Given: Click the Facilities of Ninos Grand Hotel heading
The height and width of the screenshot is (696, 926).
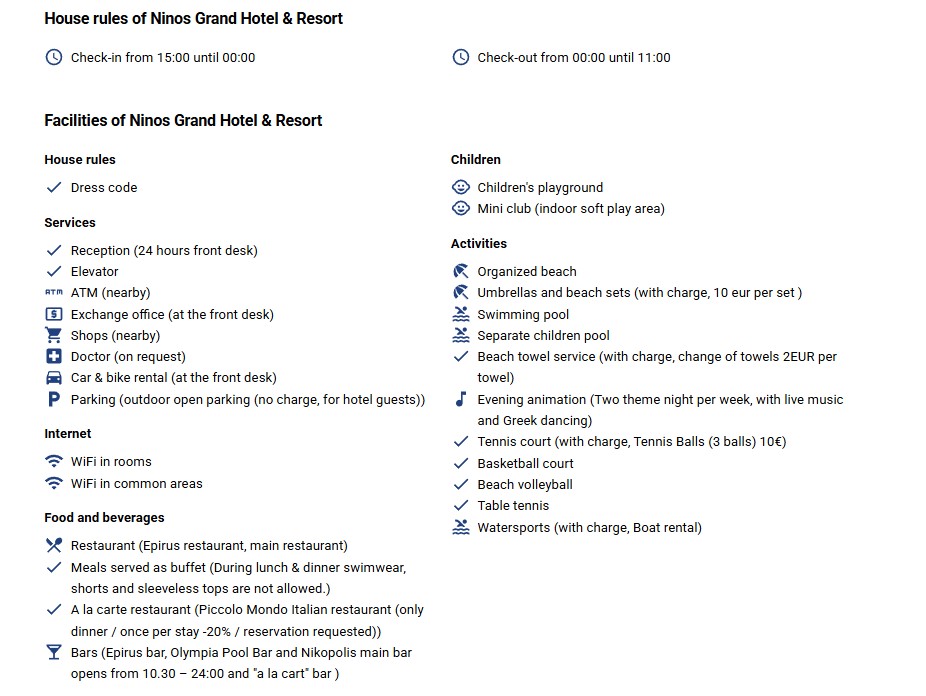Looking at the screenshot, I should point(183,120).
